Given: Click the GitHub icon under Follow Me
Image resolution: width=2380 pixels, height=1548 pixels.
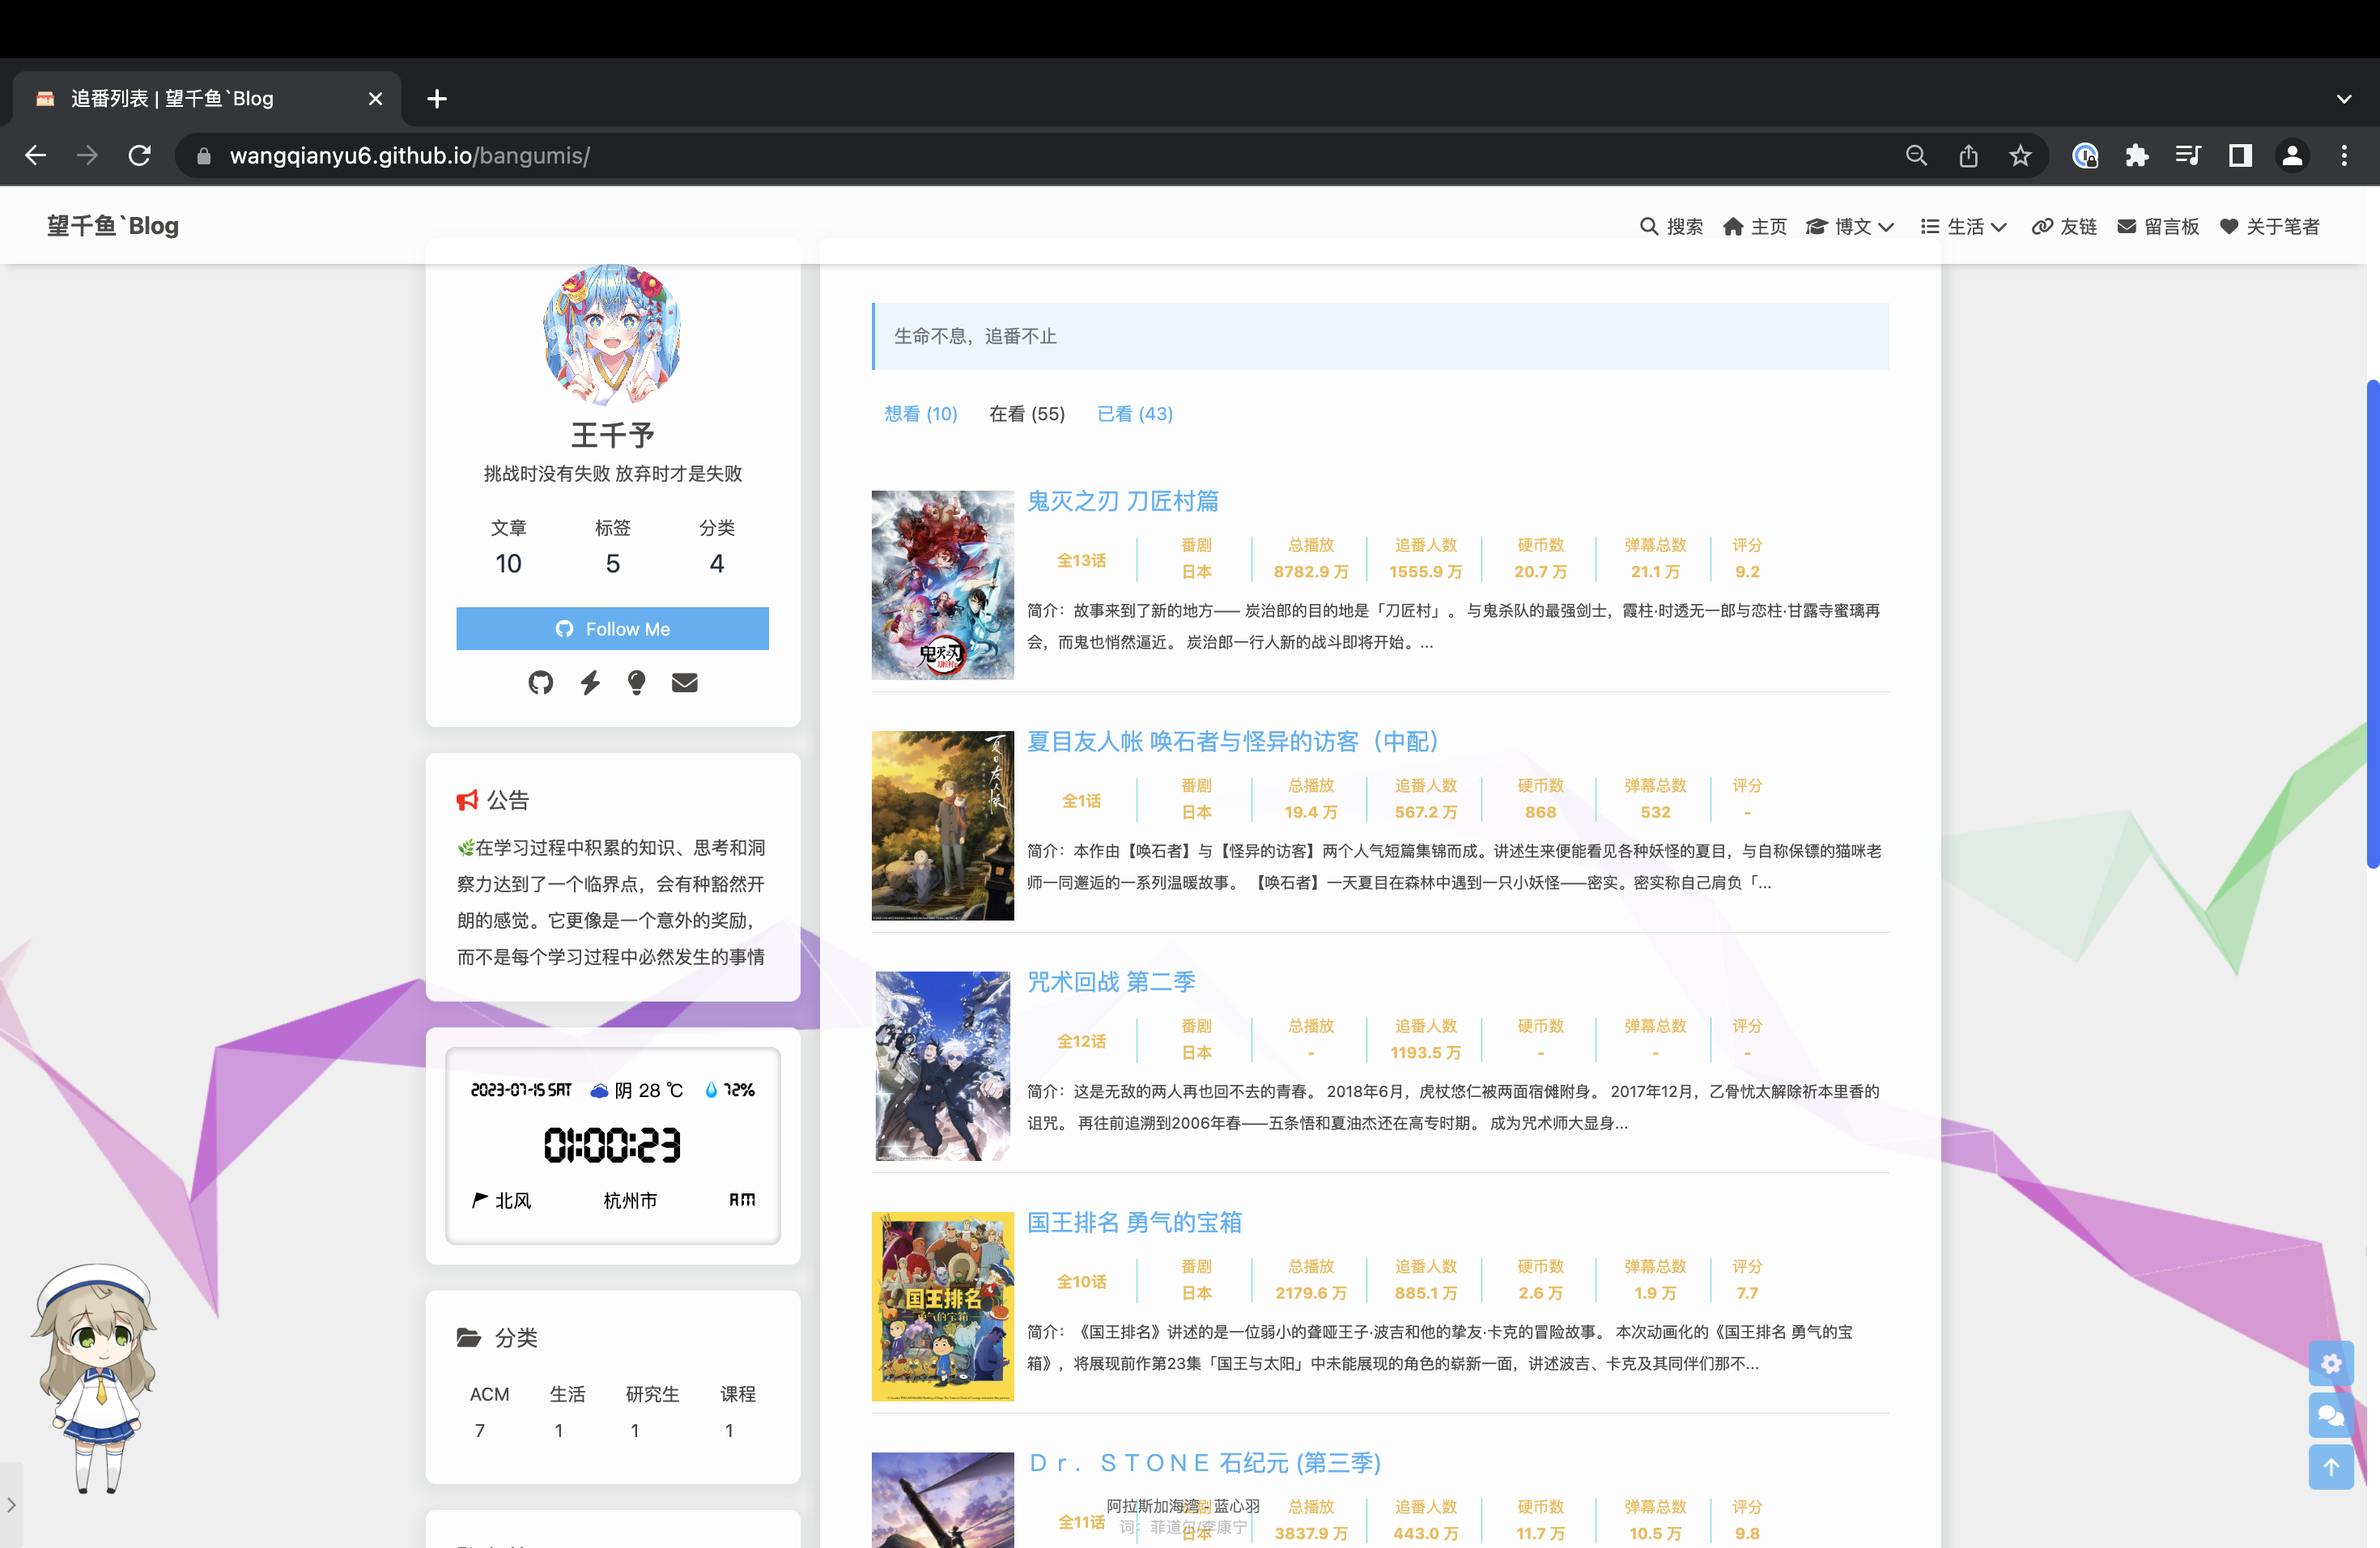Looking at the screenshot, I should pos(540,682).
